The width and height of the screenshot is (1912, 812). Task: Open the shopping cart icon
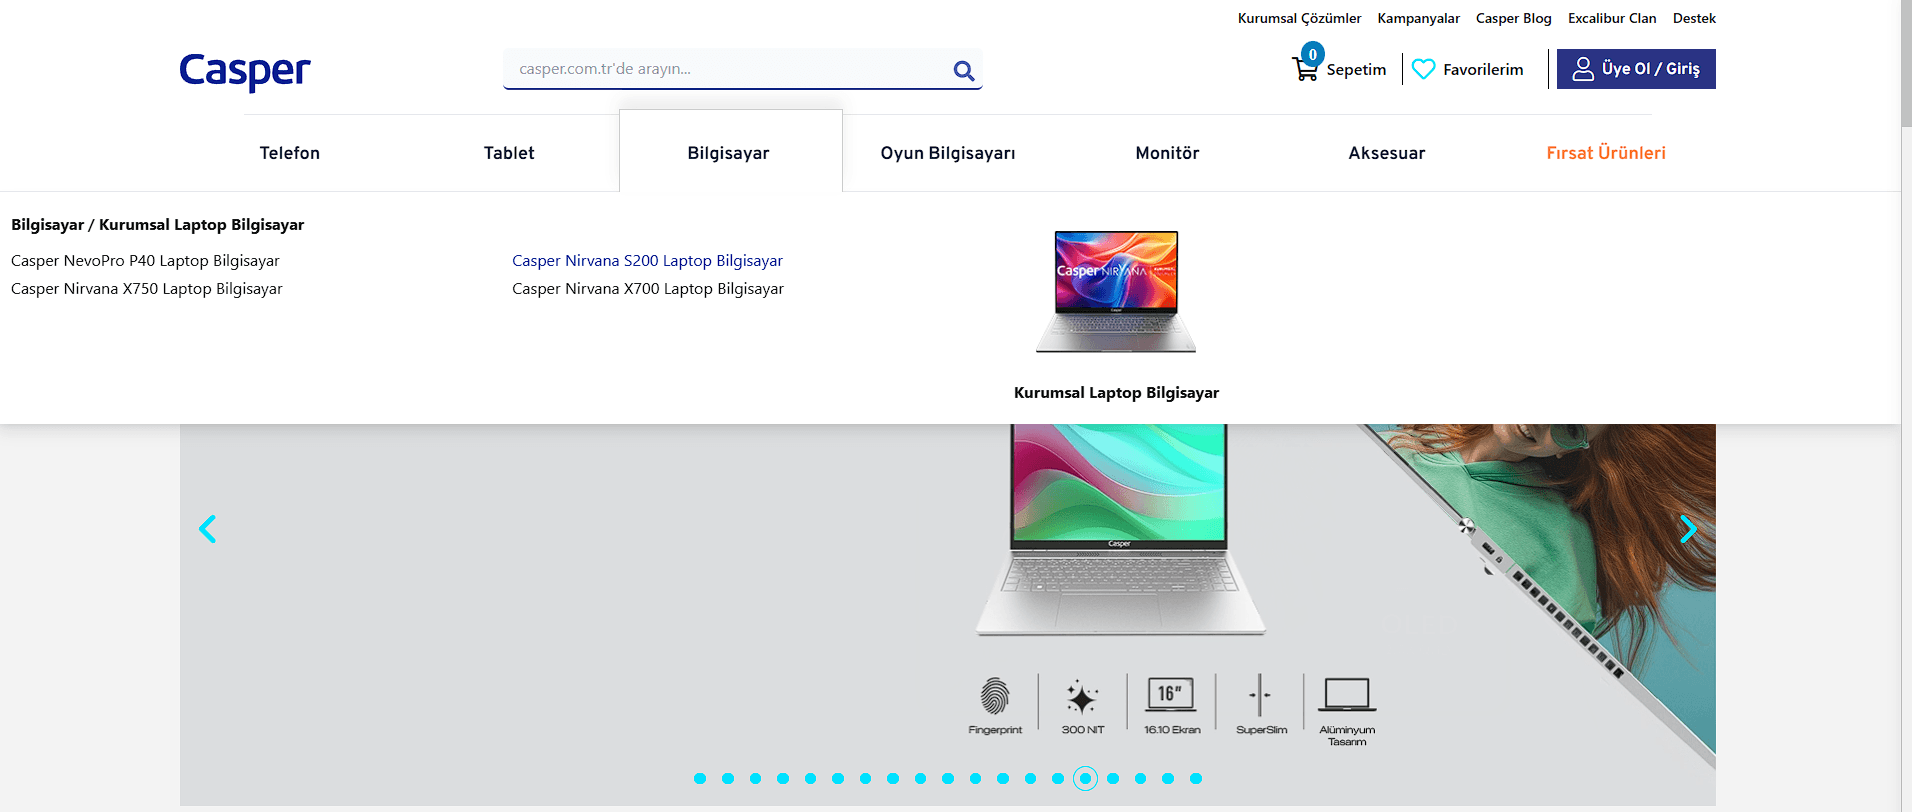pos(1305,68)
